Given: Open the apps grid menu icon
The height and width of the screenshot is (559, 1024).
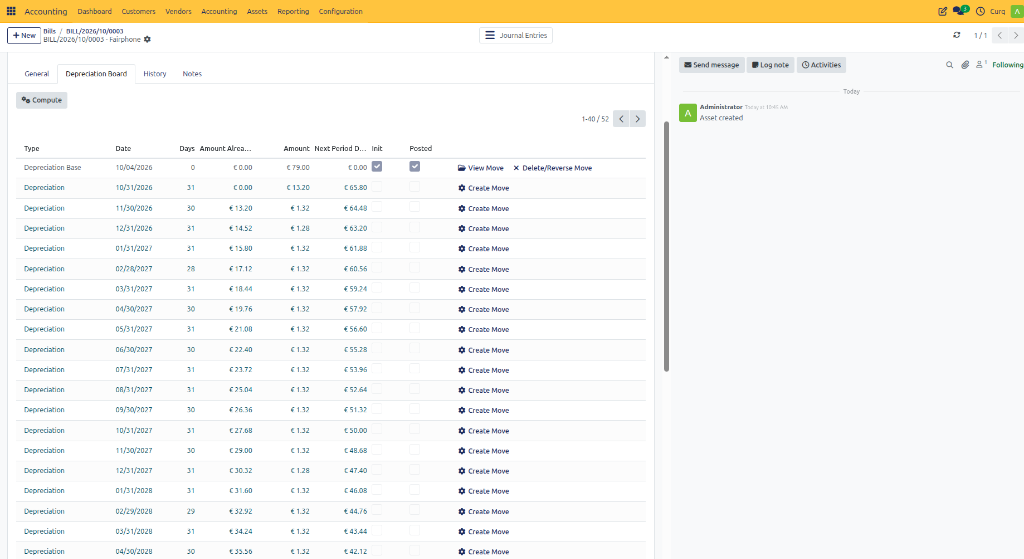Looking at the screenshot, I should [x=11, y=11].
